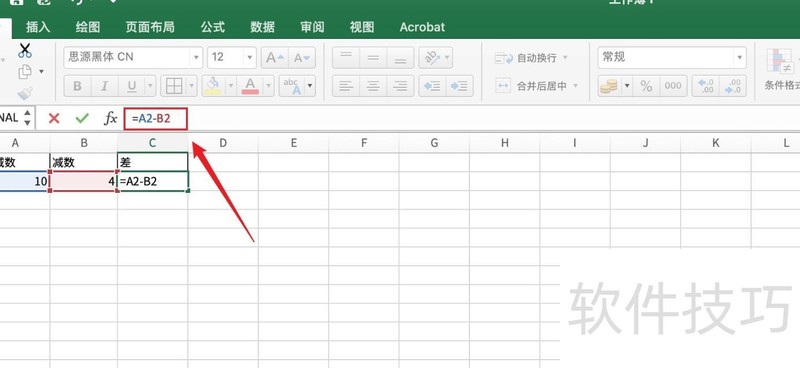Open 合并后居中 dropdown arrow
Image resolution: width=800 pixels, height=368 pixels.
(x=576, y=86)
